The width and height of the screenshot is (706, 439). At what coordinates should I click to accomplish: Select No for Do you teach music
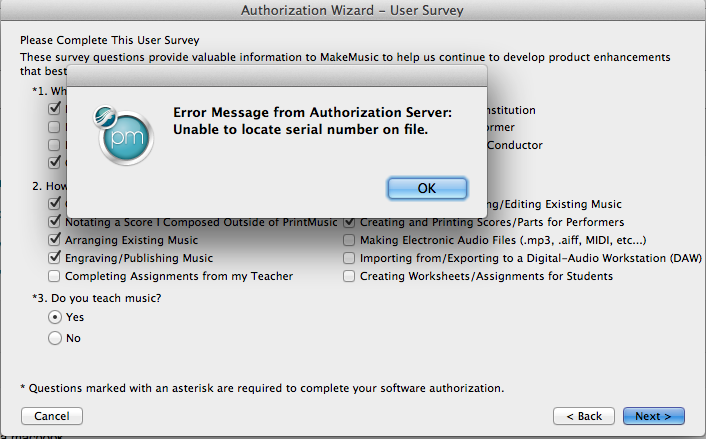click(55, 338)
